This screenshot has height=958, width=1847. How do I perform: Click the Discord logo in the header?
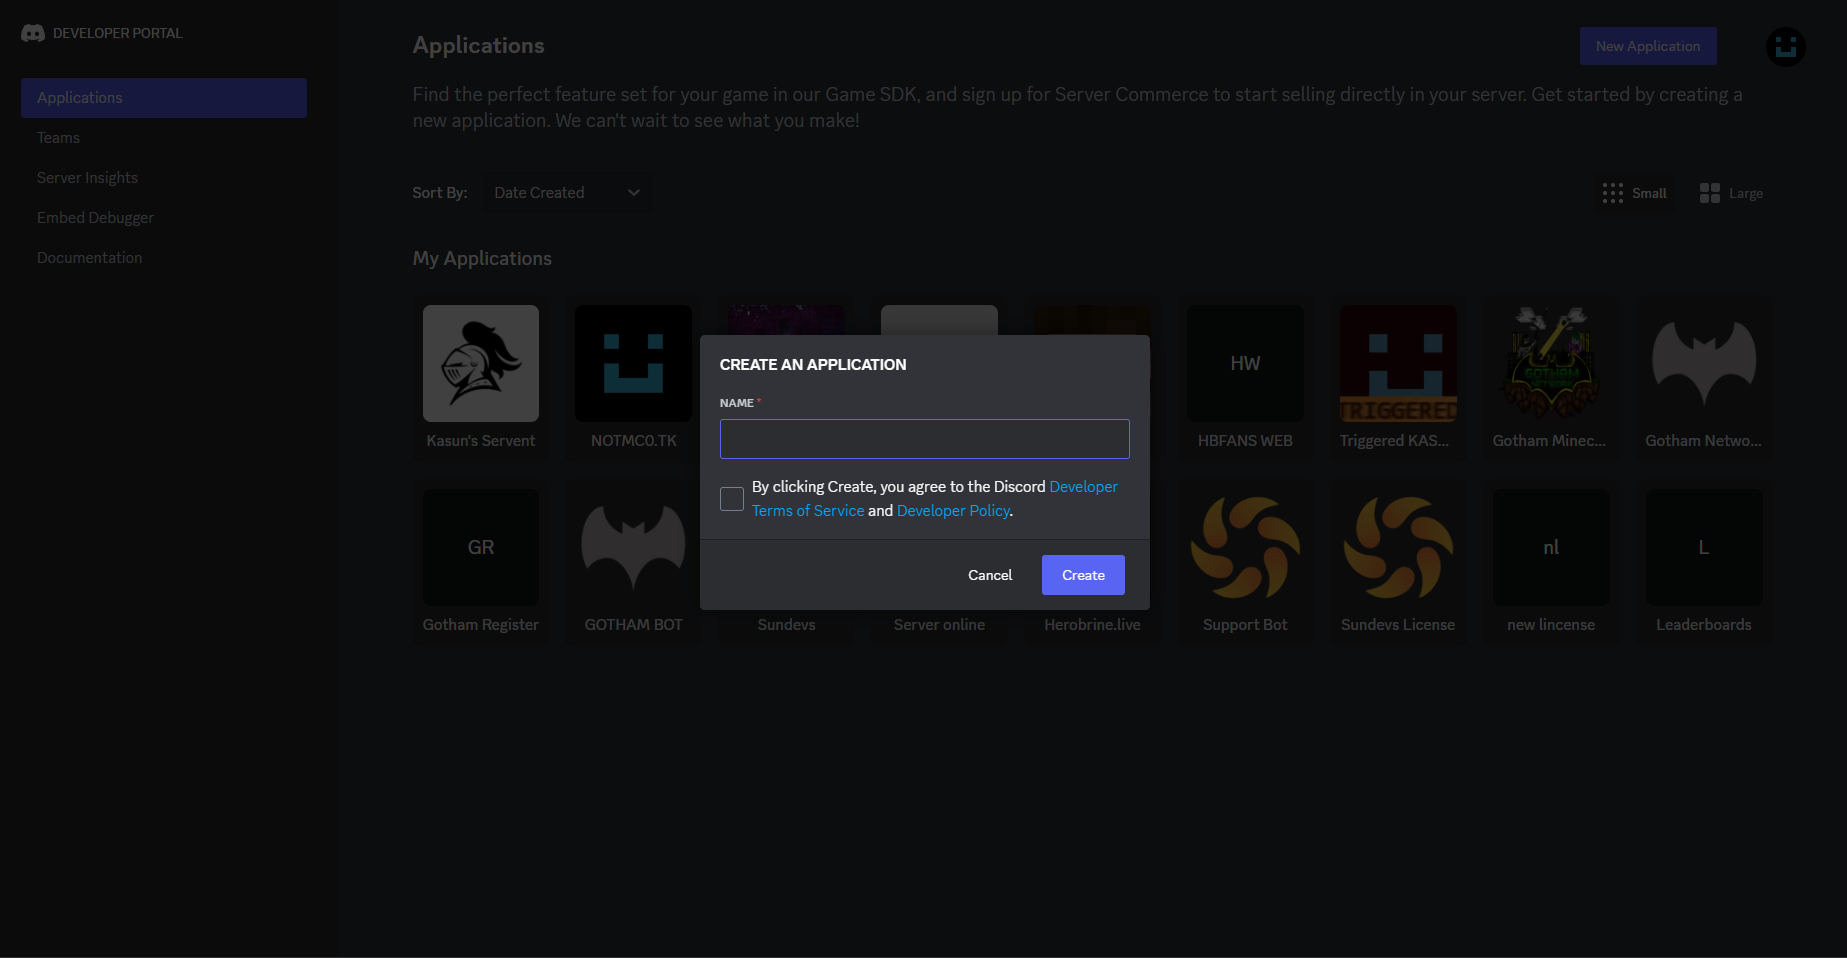(33, 33)
